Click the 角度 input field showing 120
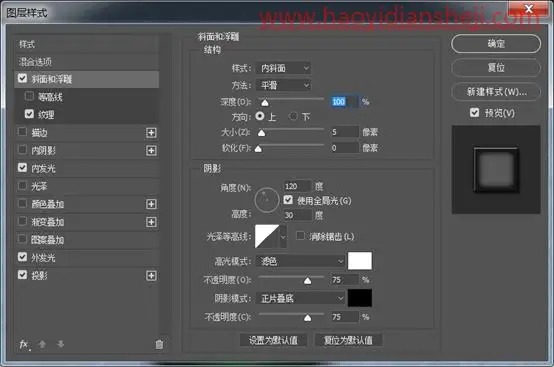The width and height of the screenshot is (554, 367). click(297, 186)
